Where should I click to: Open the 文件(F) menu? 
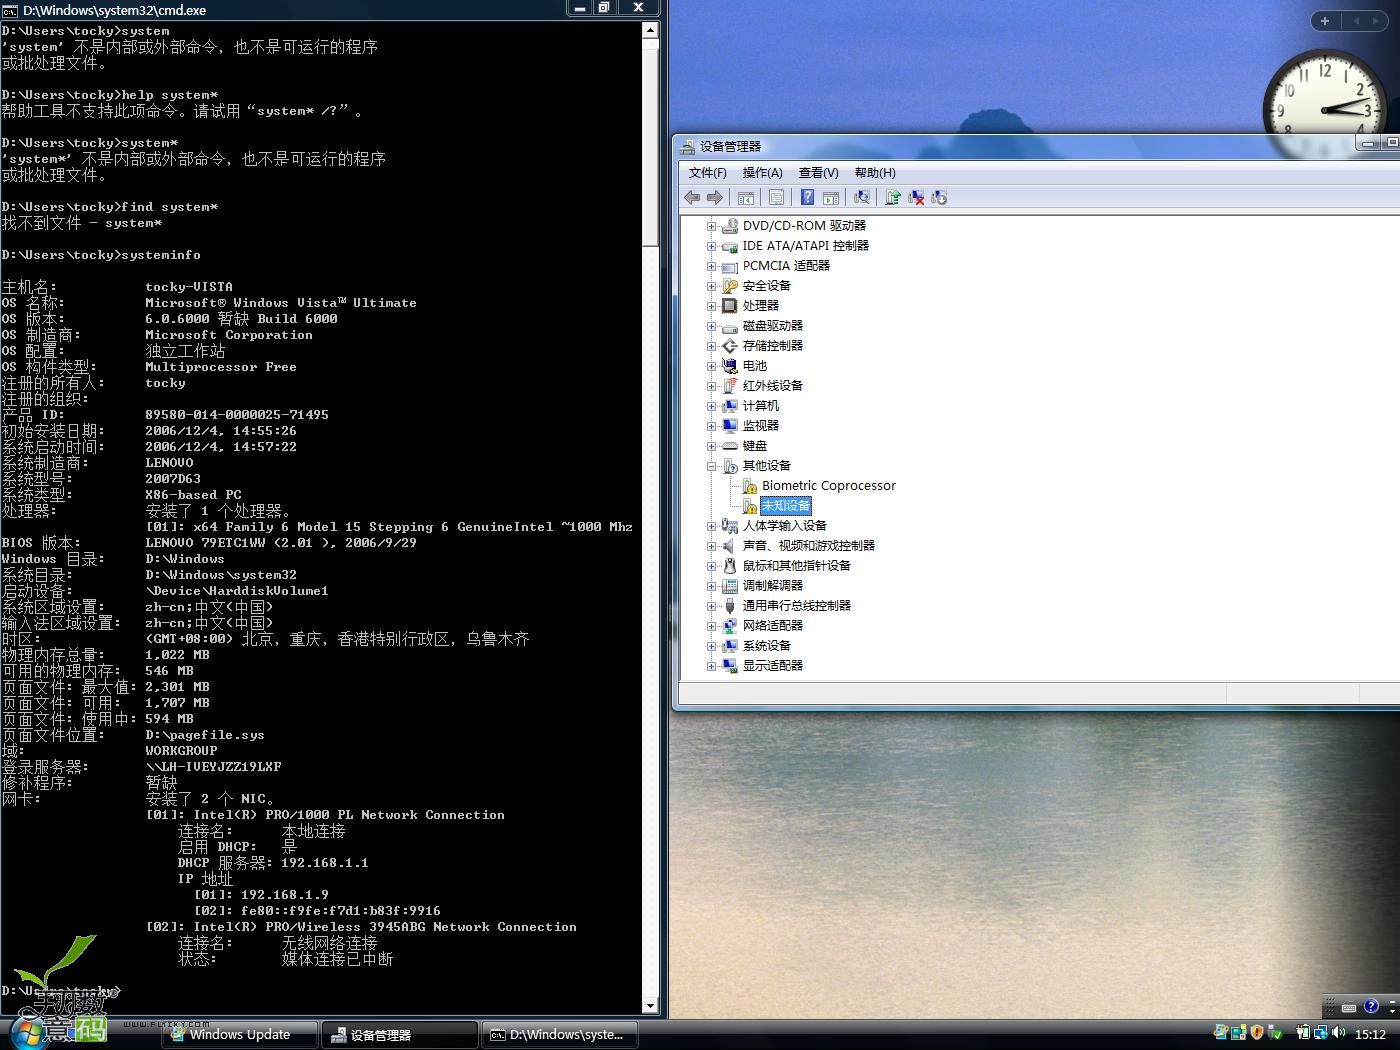(708, 173)
